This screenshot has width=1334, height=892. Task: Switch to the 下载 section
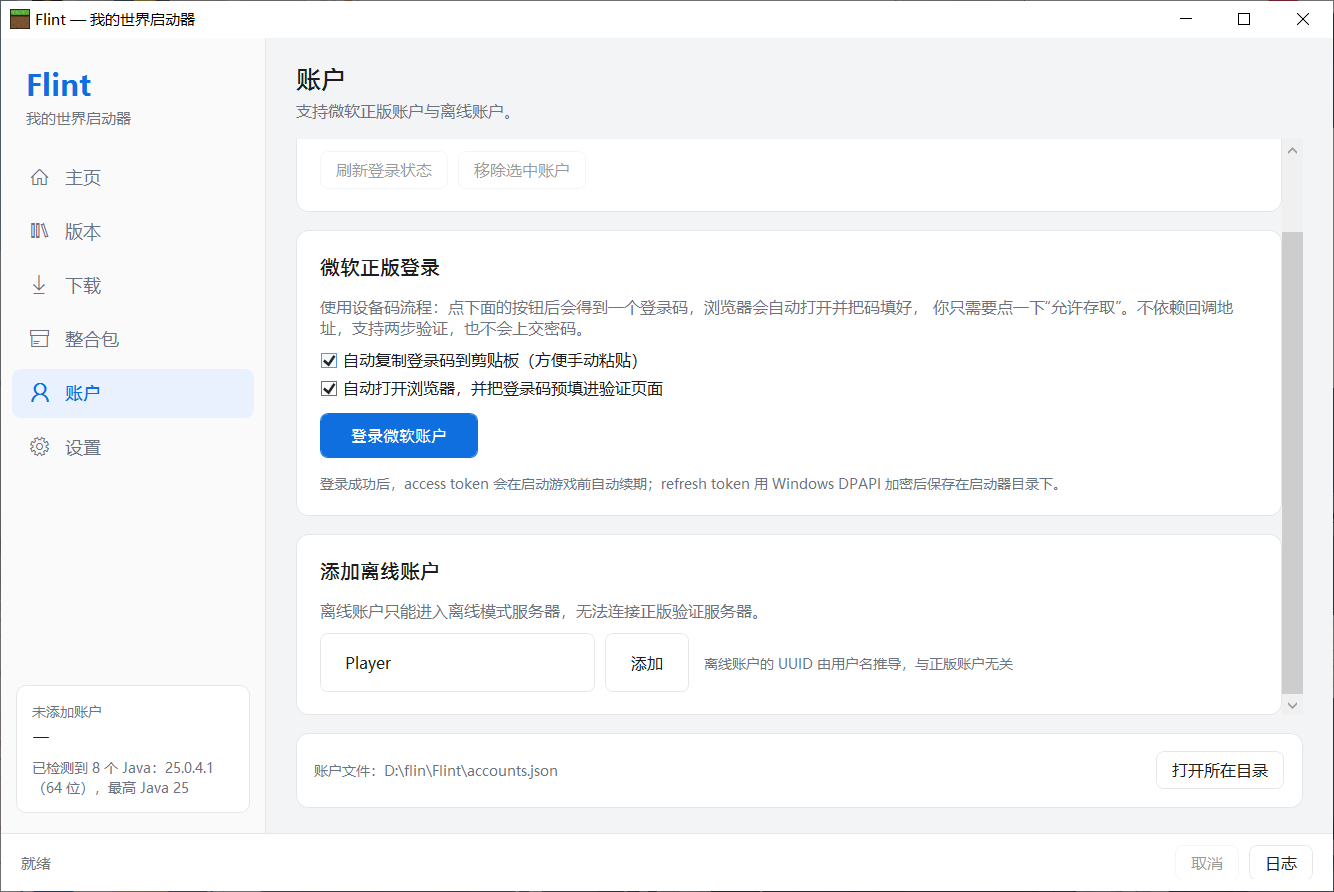coord(133,286)
